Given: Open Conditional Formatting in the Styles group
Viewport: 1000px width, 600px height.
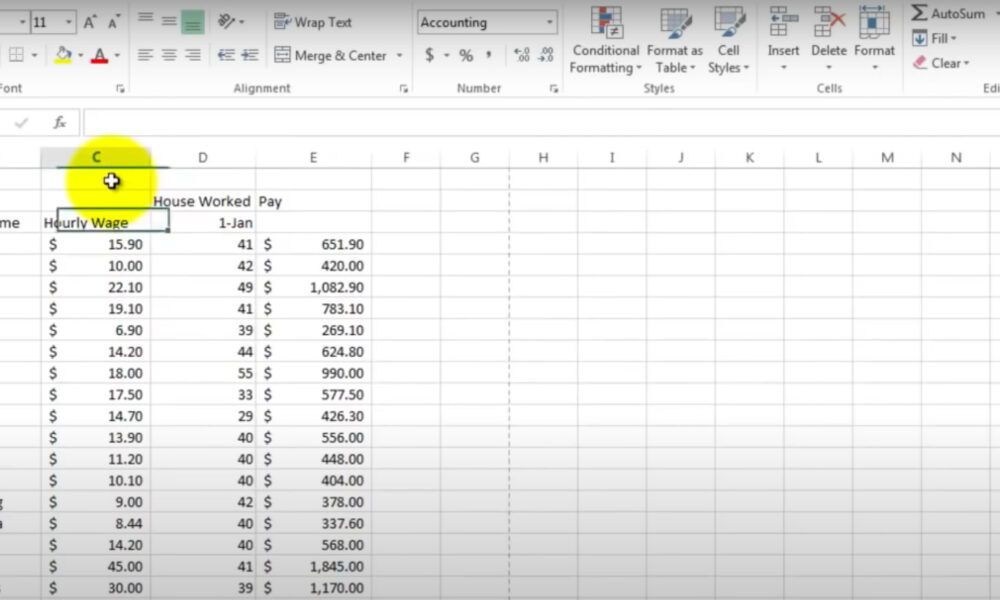Looking at the screenshot, I should click(x=605, y=40).
